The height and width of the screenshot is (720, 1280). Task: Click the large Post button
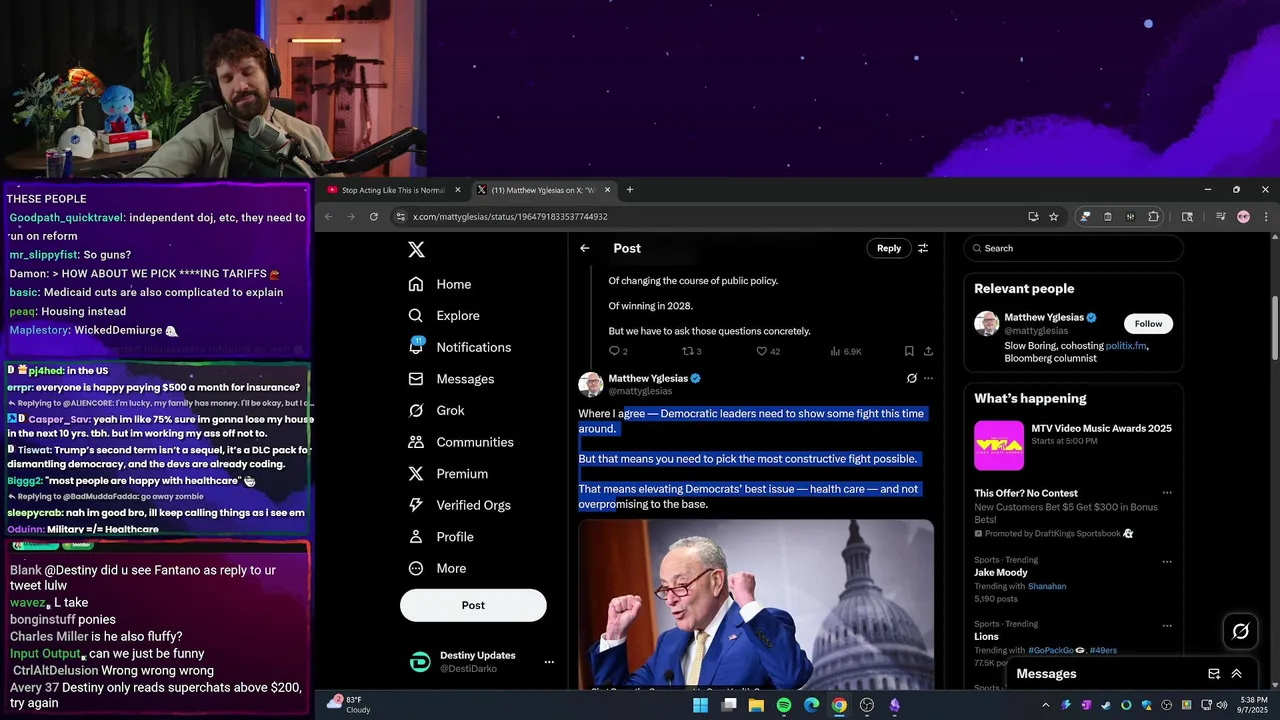[473, 605]
